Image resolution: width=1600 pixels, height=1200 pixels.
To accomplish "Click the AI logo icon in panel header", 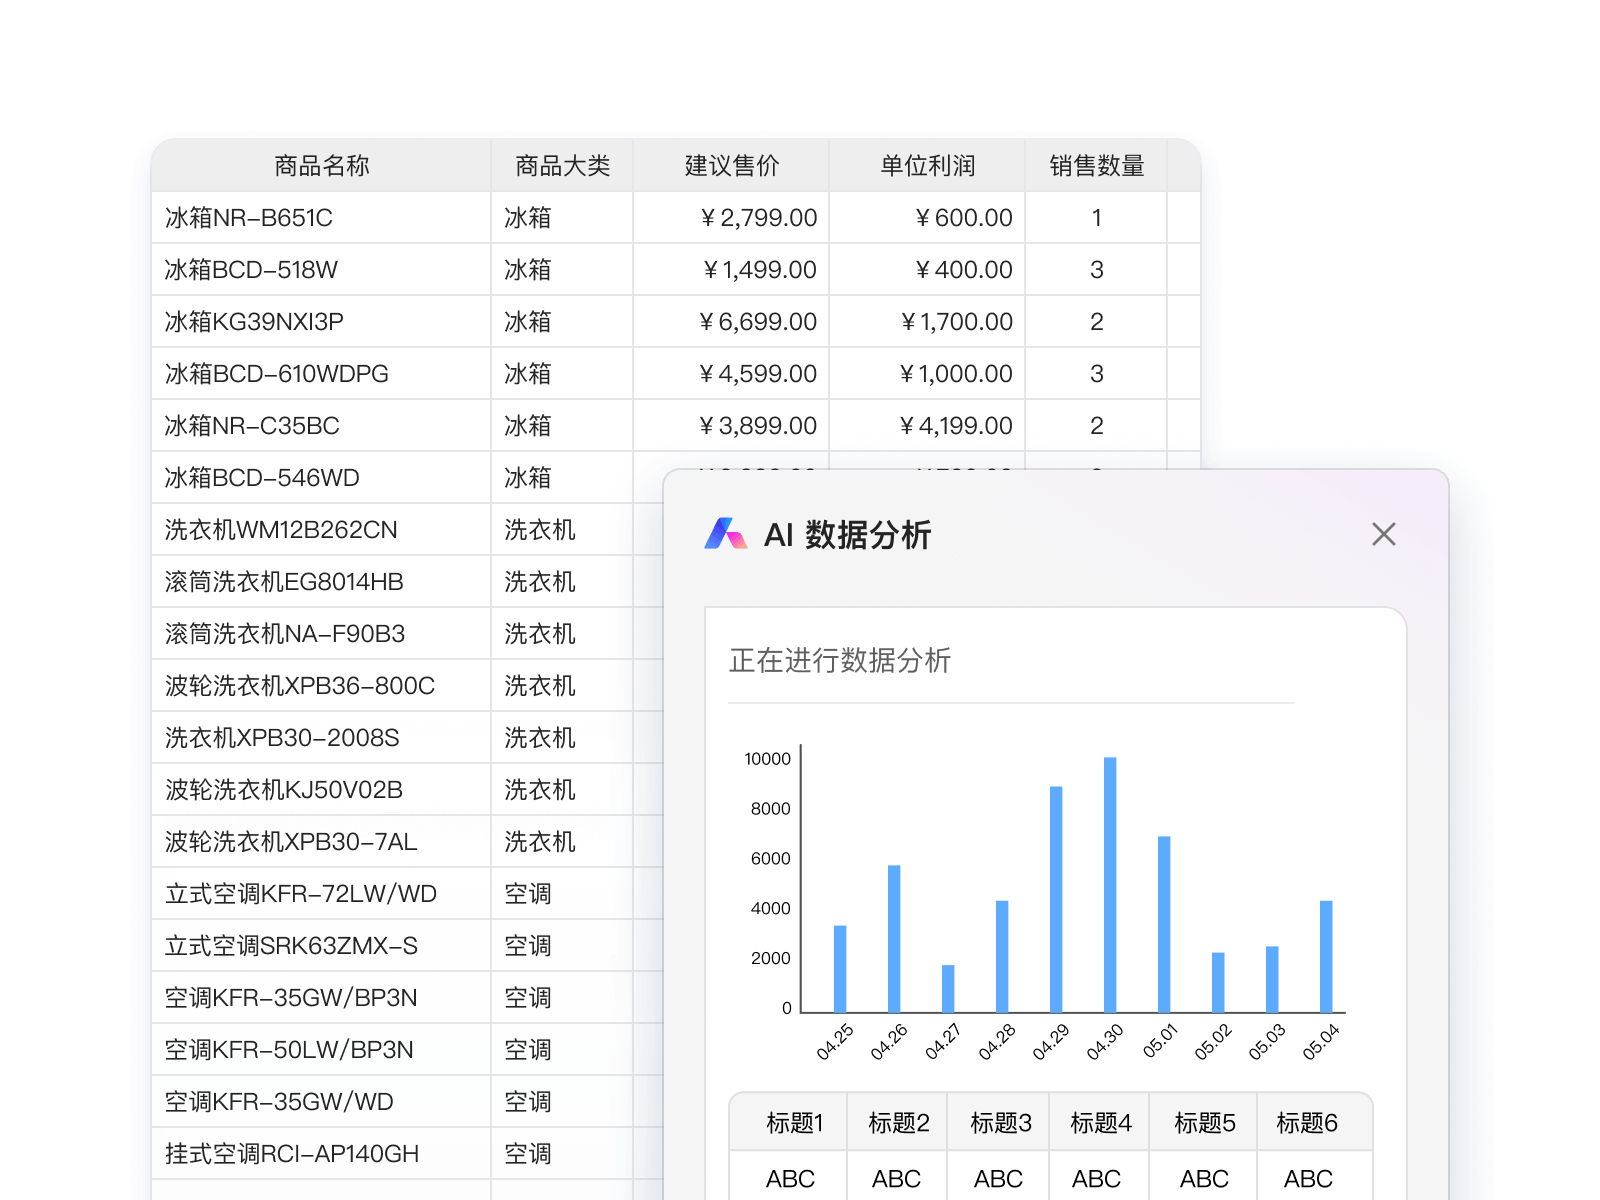I will tap(726, 534).
